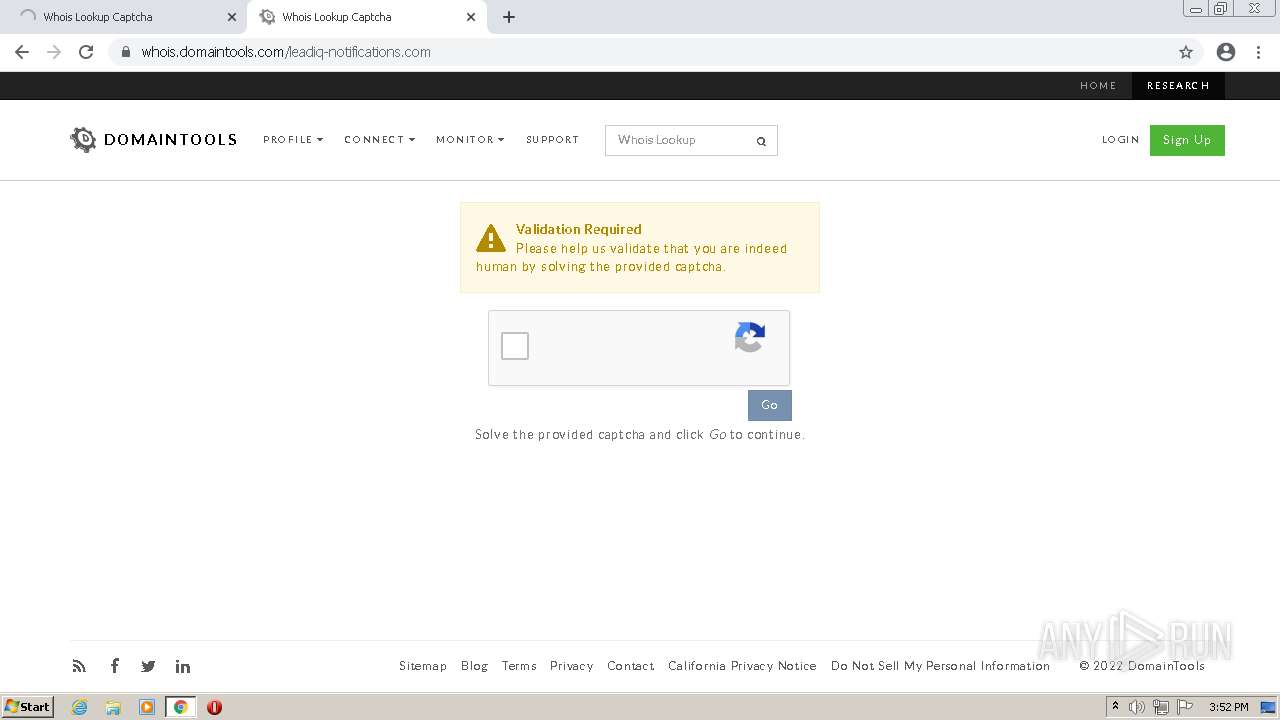This screenshot has height=720, width=1280.
Task: Open File Explorer from taskbar
Action: (113, 707)
